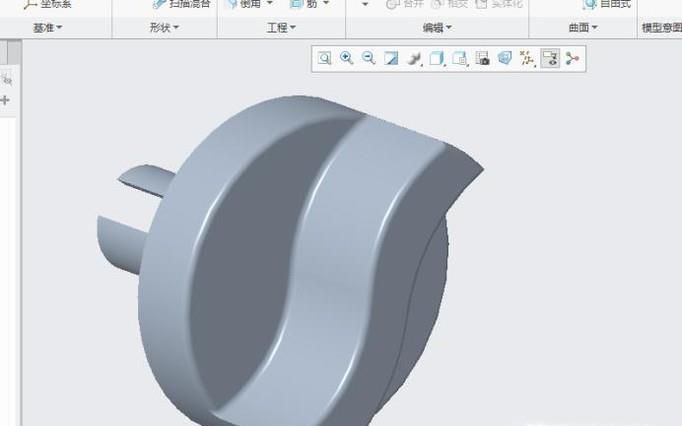Click the Repaint screen icon
The image size is (682, 426).
(x=392, y=59)
